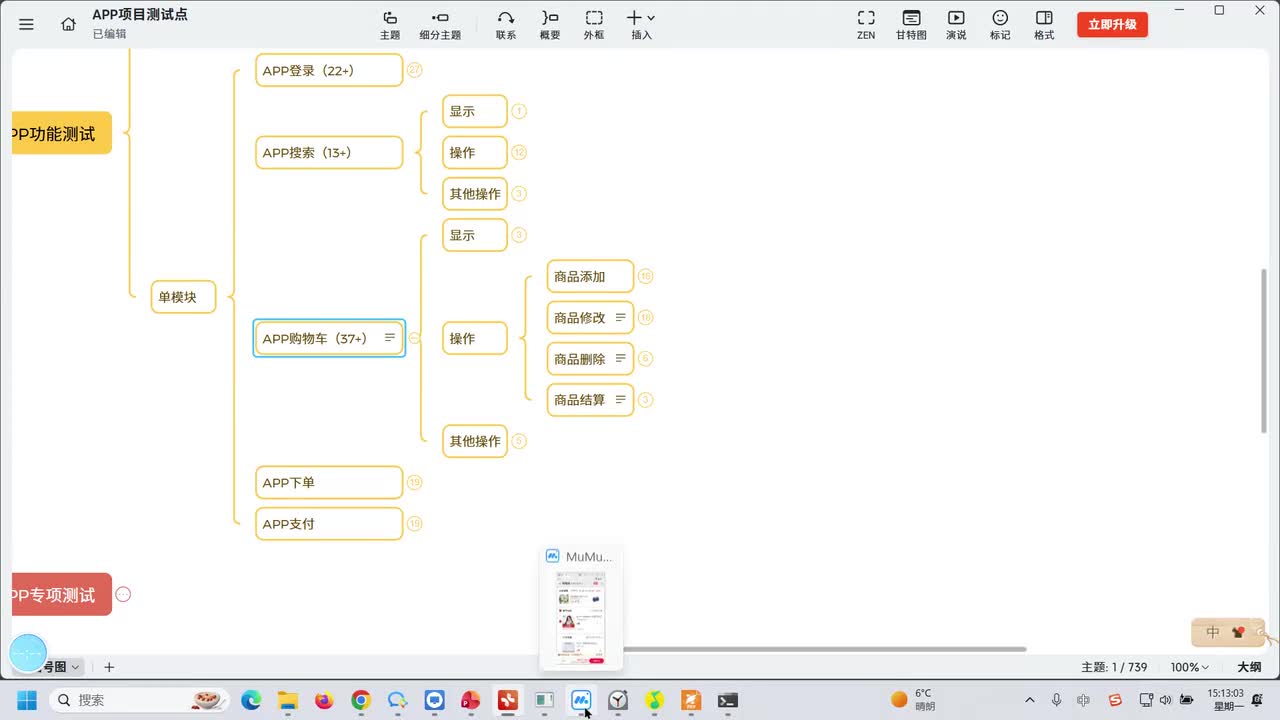
Task: Open note icon on 商品修改
Action: point(620,317)
